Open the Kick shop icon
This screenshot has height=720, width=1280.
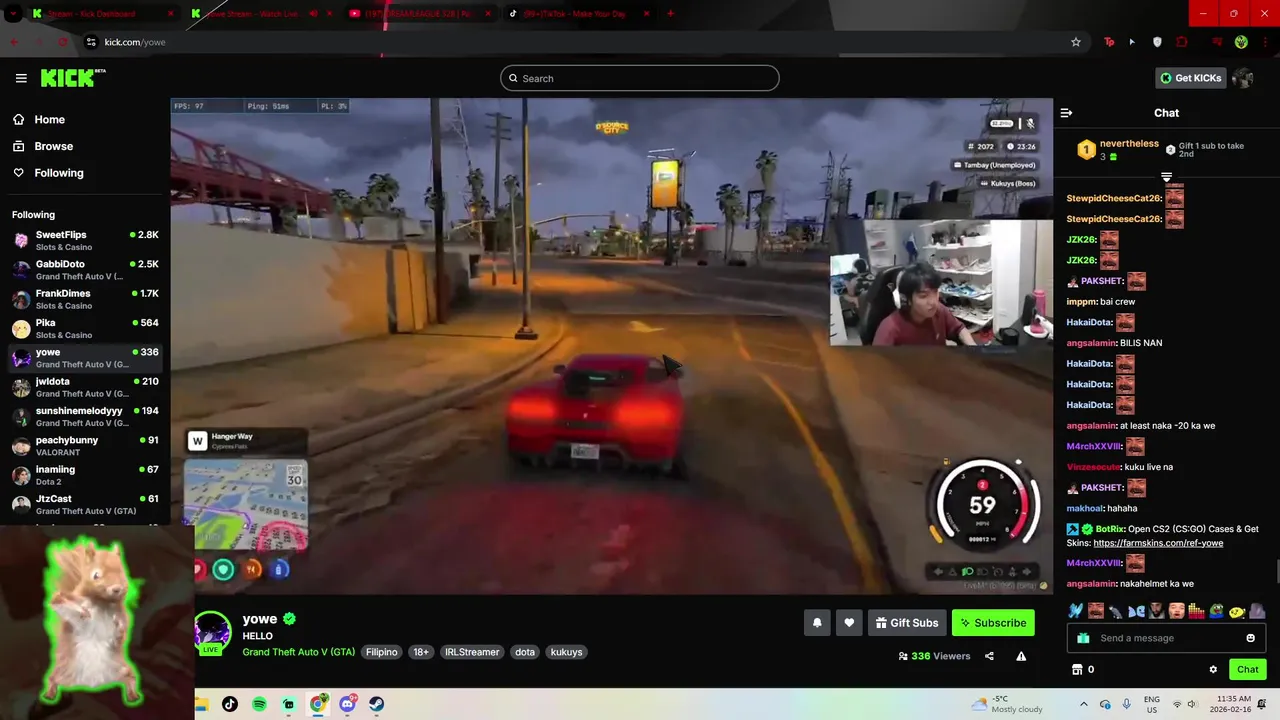1077,670
